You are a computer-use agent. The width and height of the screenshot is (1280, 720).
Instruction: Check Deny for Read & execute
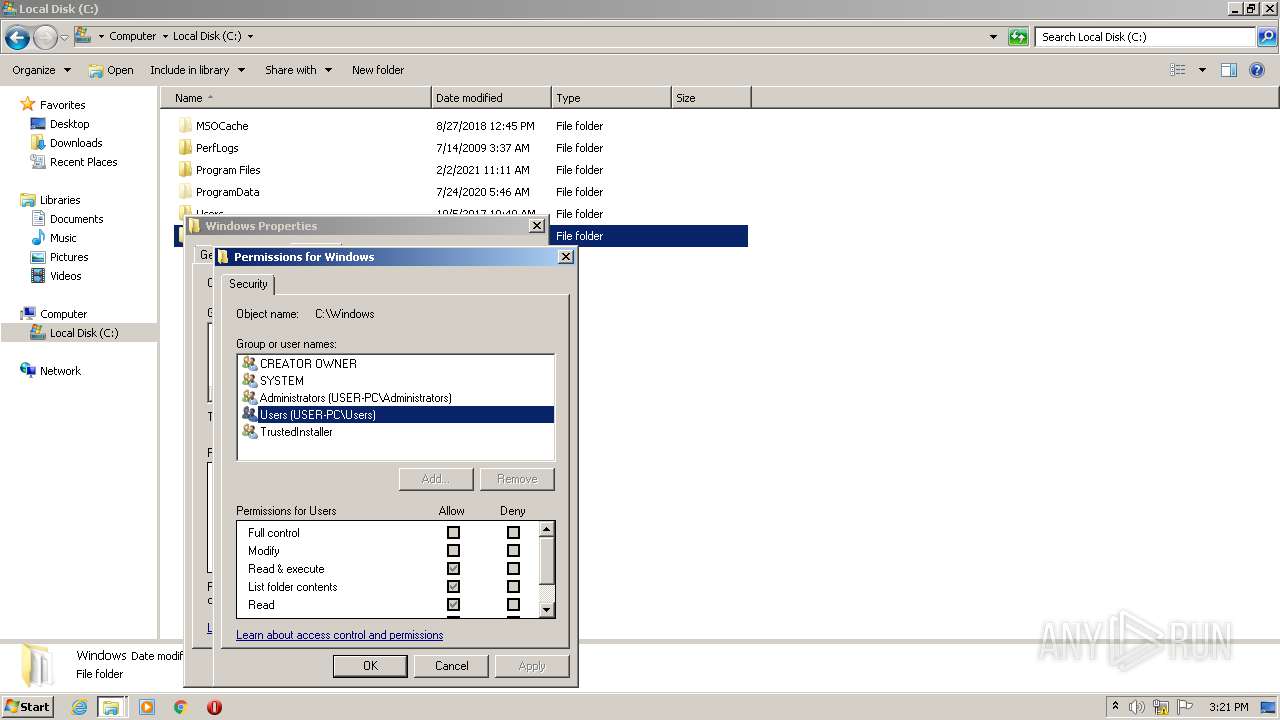pyautogui.click(x=513, y=569)
